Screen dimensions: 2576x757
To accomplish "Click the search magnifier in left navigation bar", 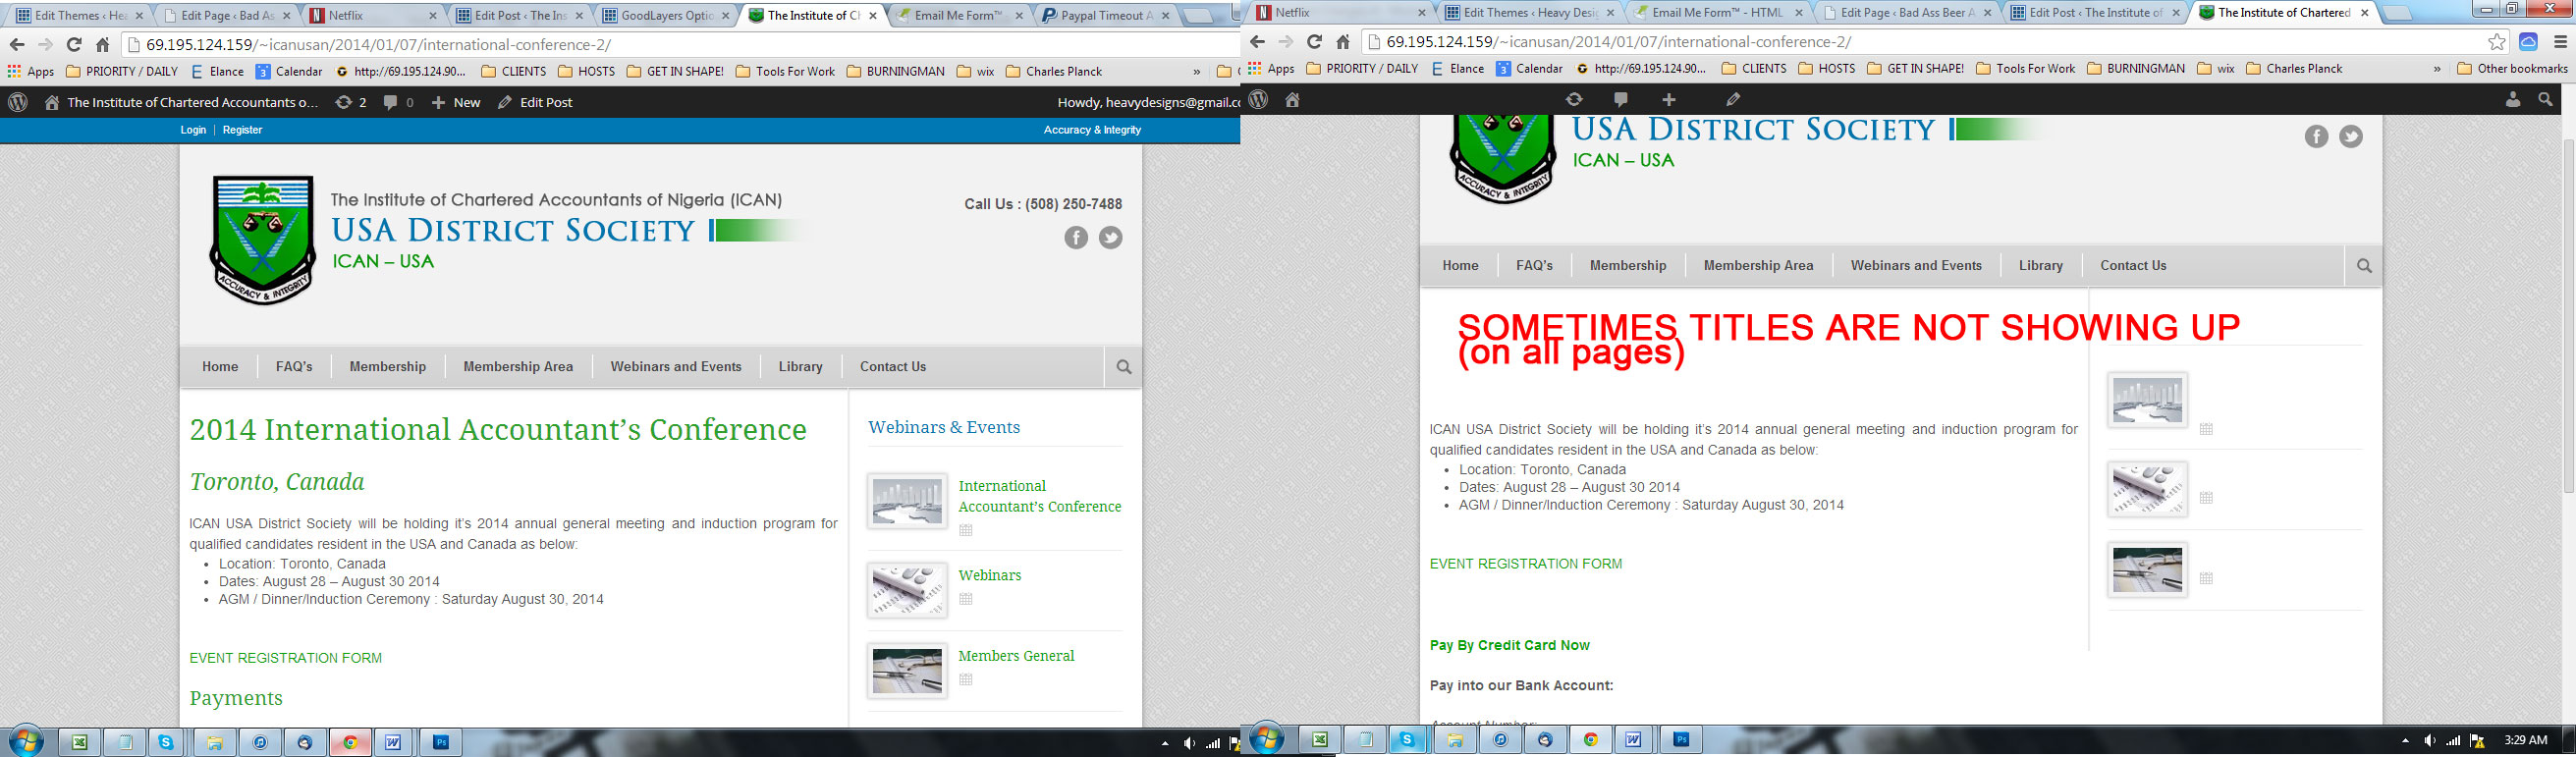I will pos(1123,367).
